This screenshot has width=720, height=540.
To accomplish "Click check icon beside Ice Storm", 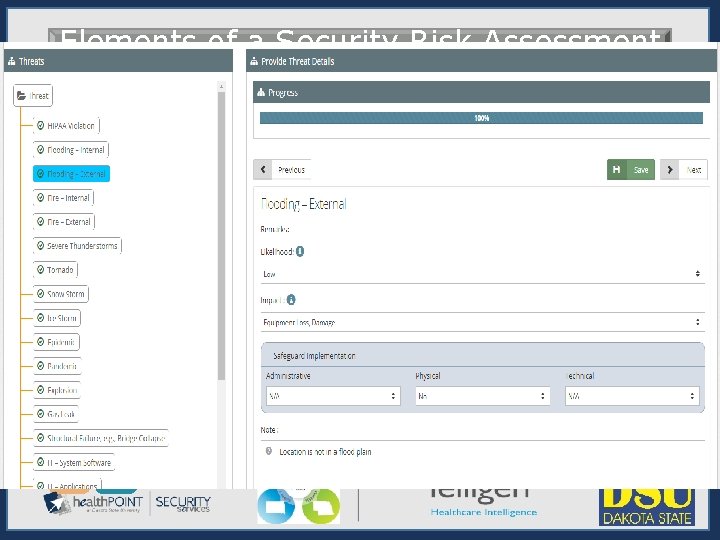I will click(x=40, y=318).
